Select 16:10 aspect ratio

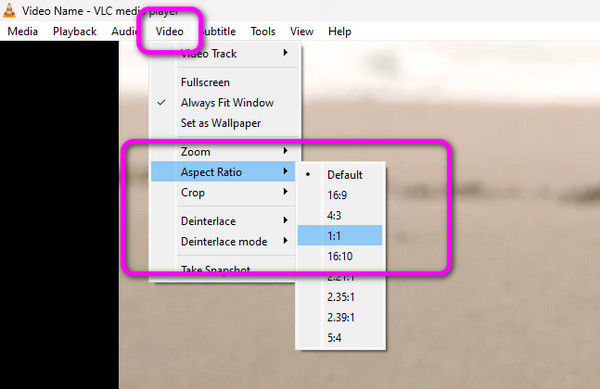[340, 256]
